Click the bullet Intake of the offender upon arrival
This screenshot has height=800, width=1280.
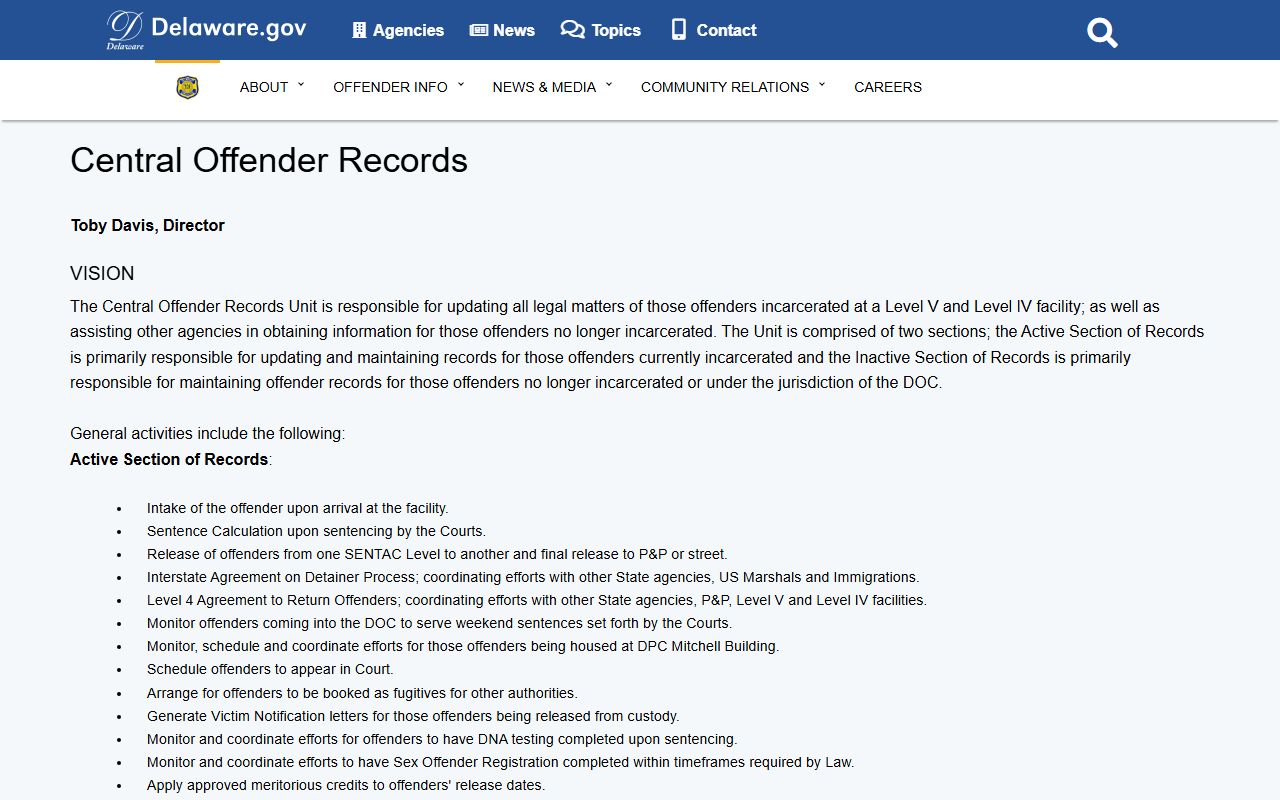click(297, 508)
